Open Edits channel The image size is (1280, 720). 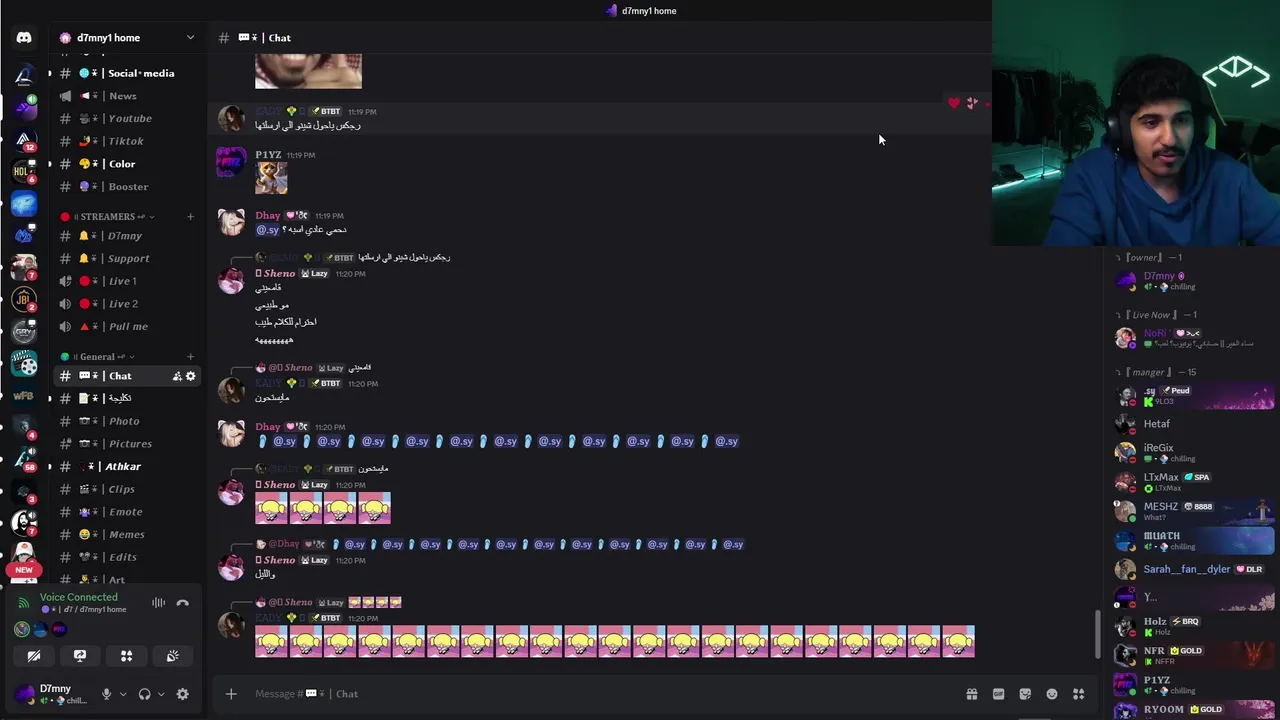[x=128, y=557]
